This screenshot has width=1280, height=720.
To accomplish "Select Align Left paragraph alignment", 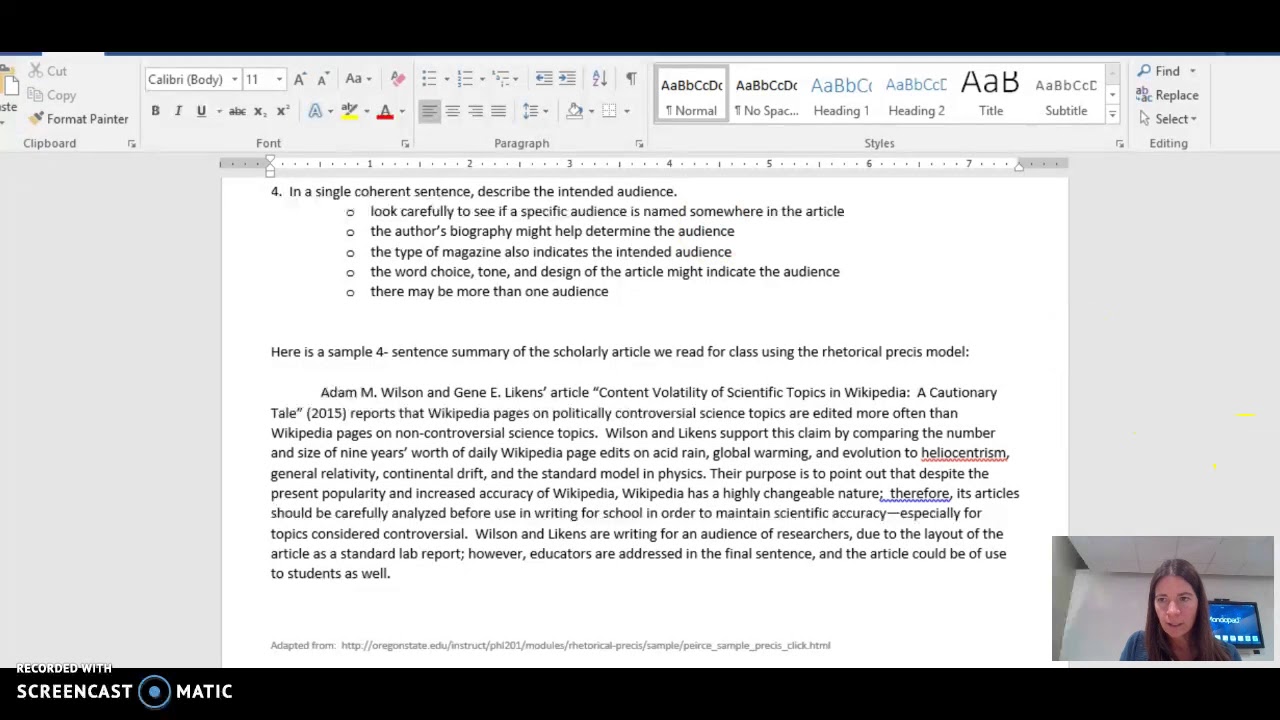I will pyautogui.click(x=429, y=111).
